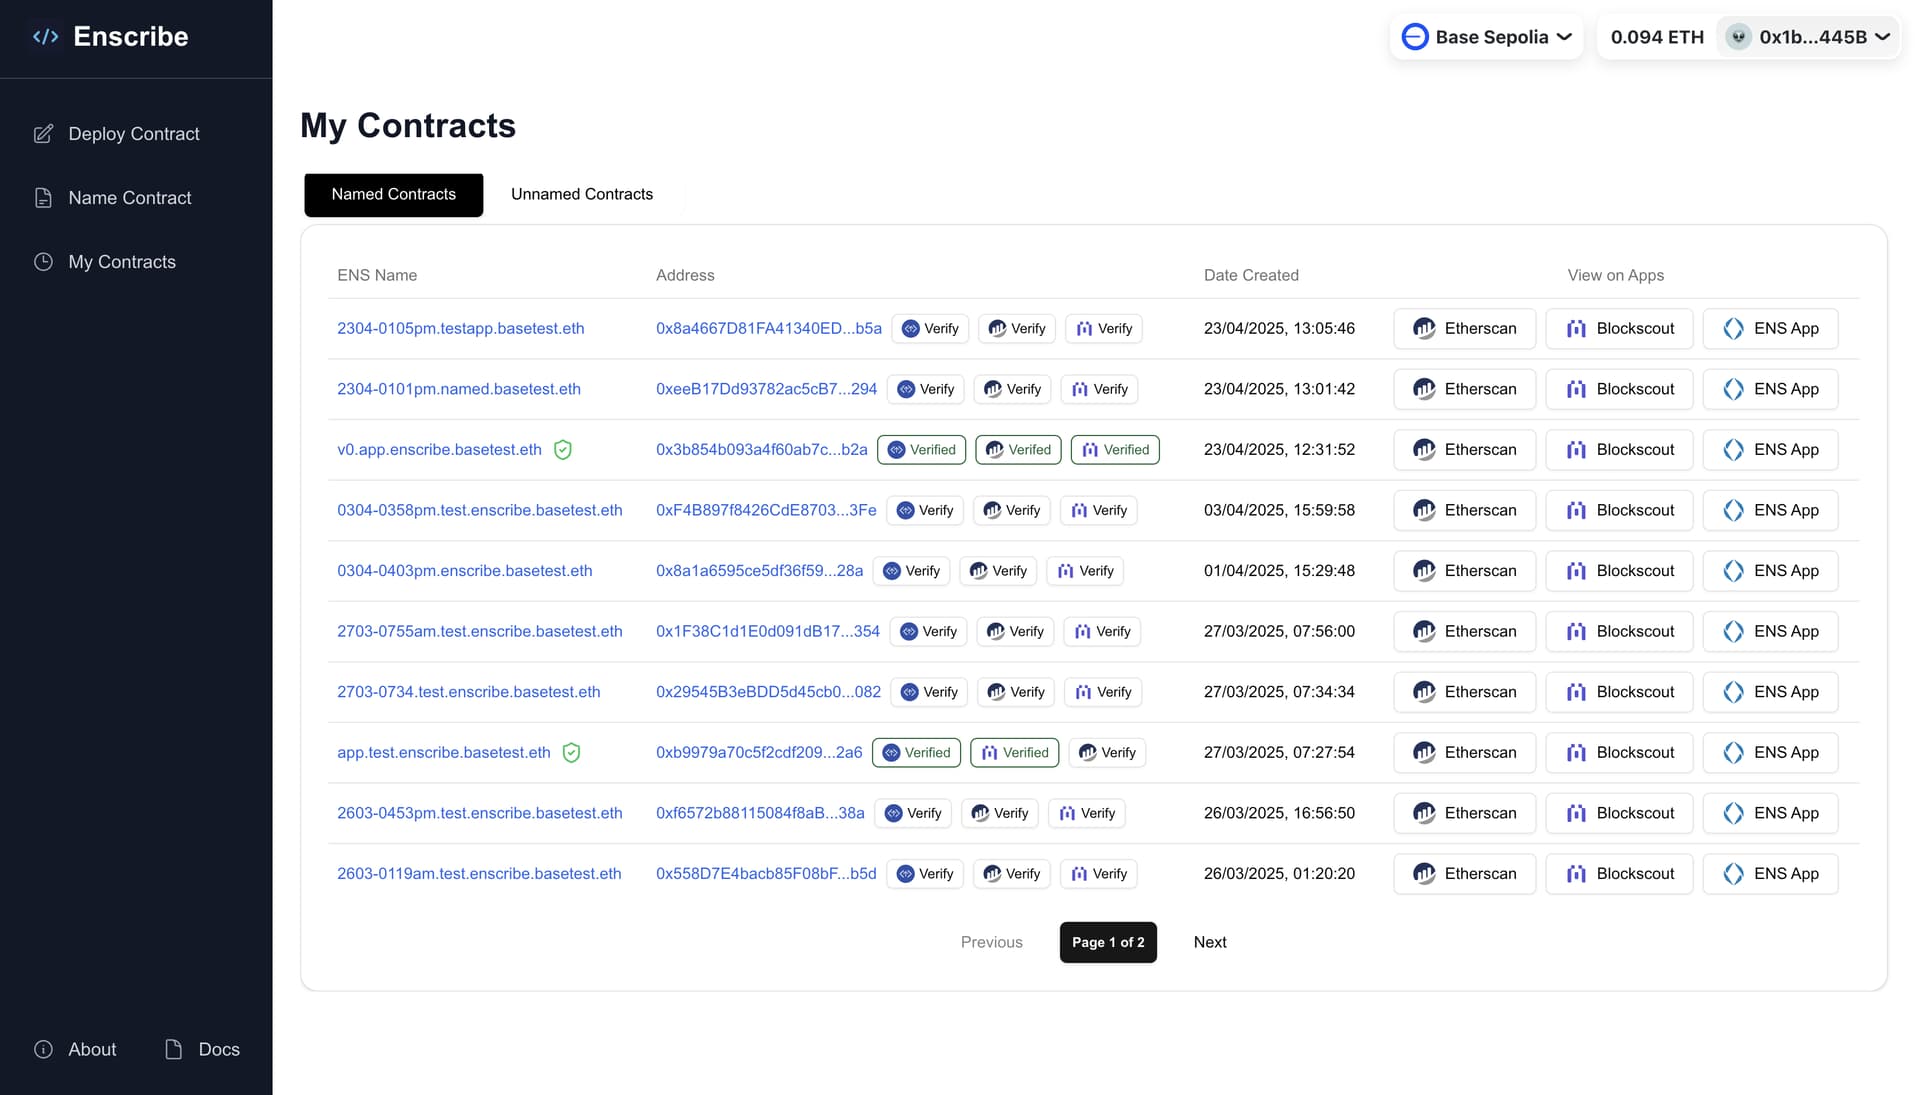
Task: Click the Deploy Contract pencil icon
Action: pos(43,134)
